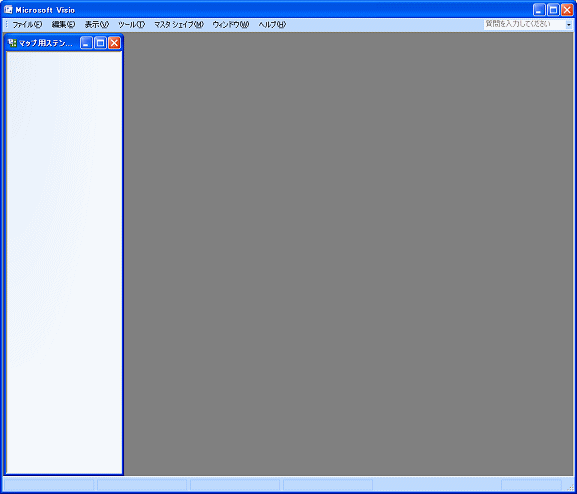Close the Microsoft Visio application window
This screenshot has height=494, width=577.
[x=567, y=10]
